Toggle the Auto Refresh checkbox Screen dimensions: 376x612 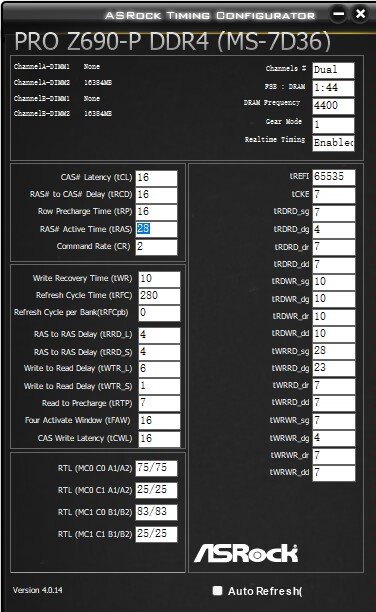pos(217,591)
